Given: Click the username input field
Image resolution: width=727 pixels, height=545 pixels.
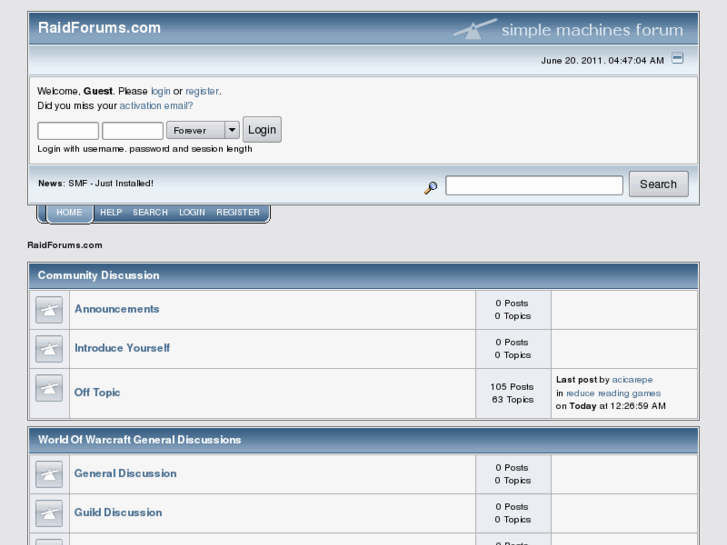Looking at the screenshot, I should coord(68,130).
